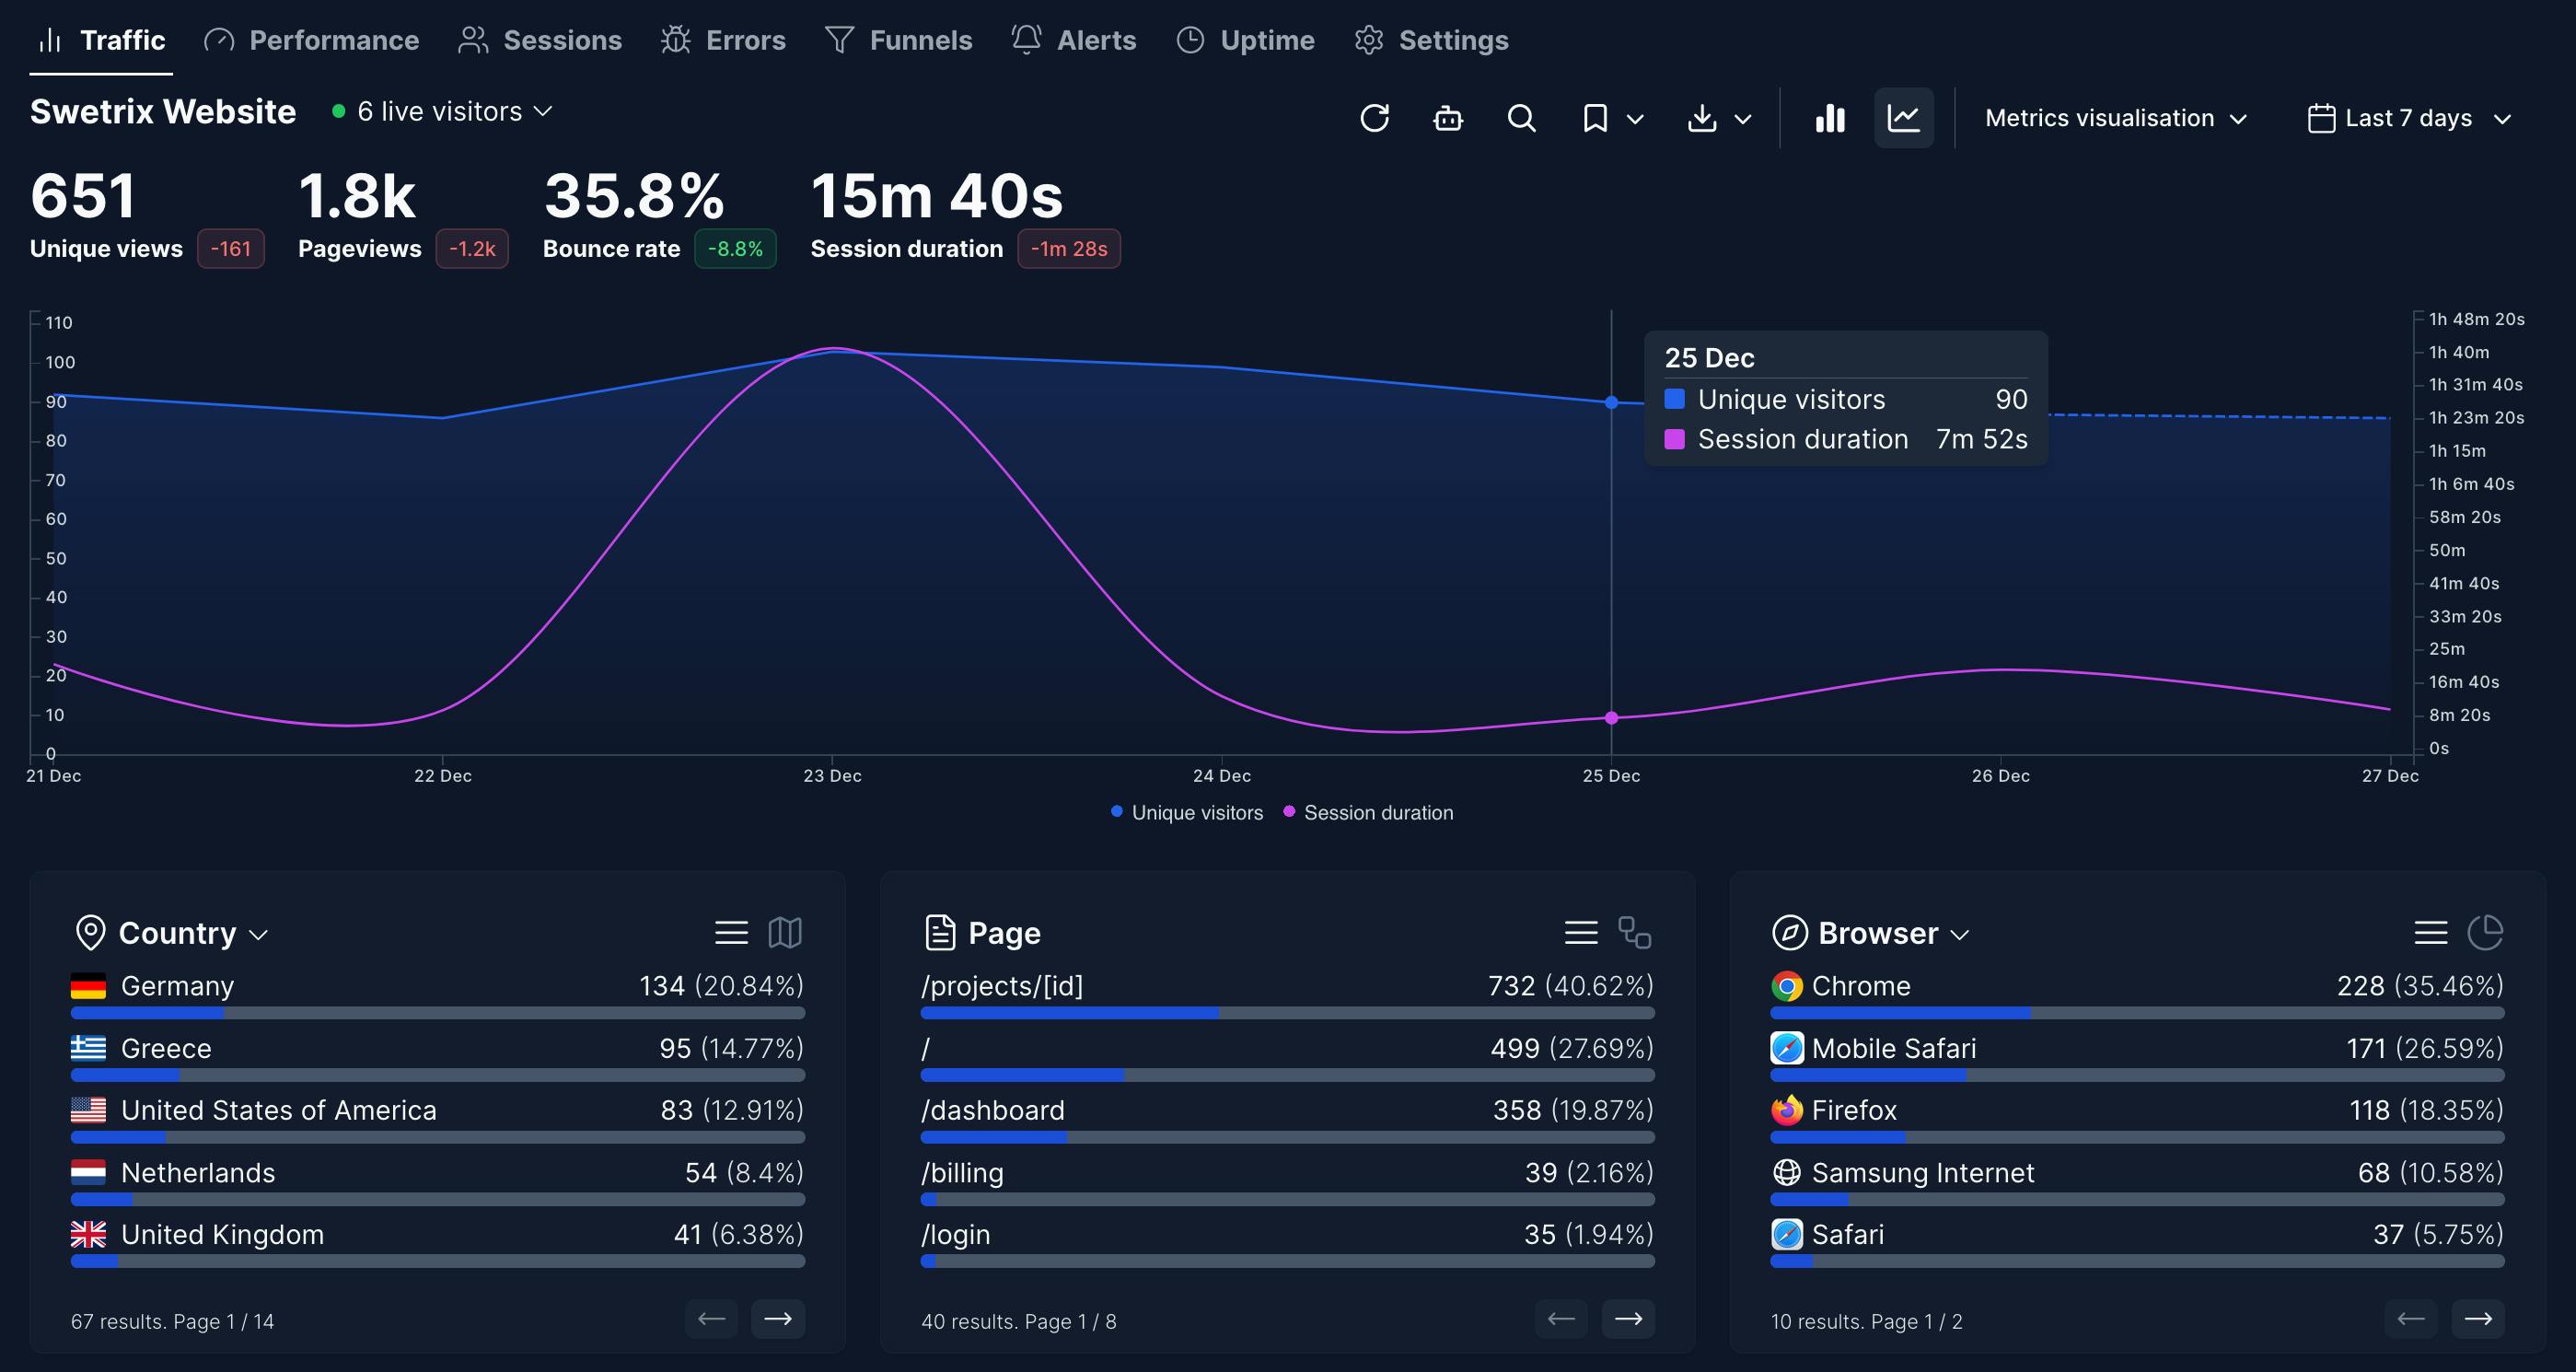The height and width of the screenshot is (1372, 2576).
Task: Switch to the Performance tab
Action: pyautogui.click(x=311, y=40)
